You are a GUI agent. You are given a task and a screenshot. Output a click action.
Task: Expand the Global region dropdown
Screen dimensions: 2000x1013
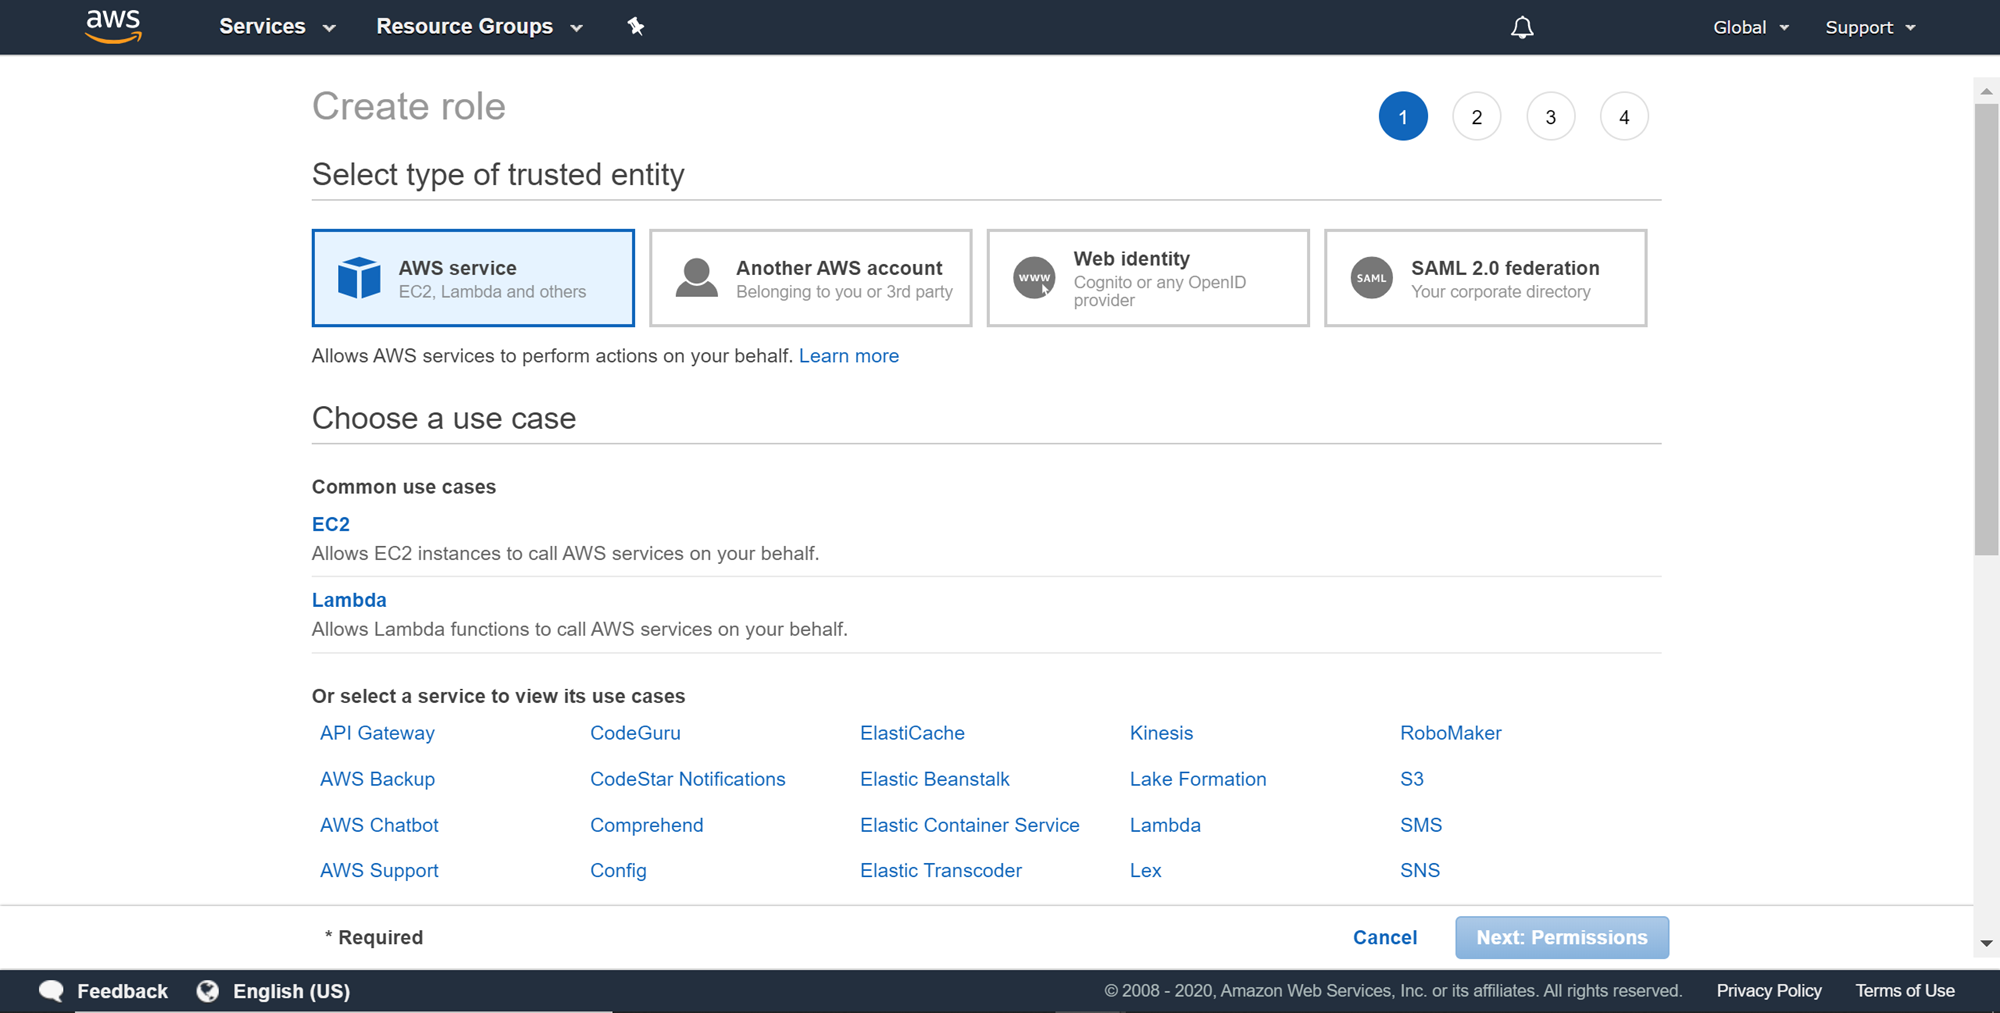[1751, 28]
